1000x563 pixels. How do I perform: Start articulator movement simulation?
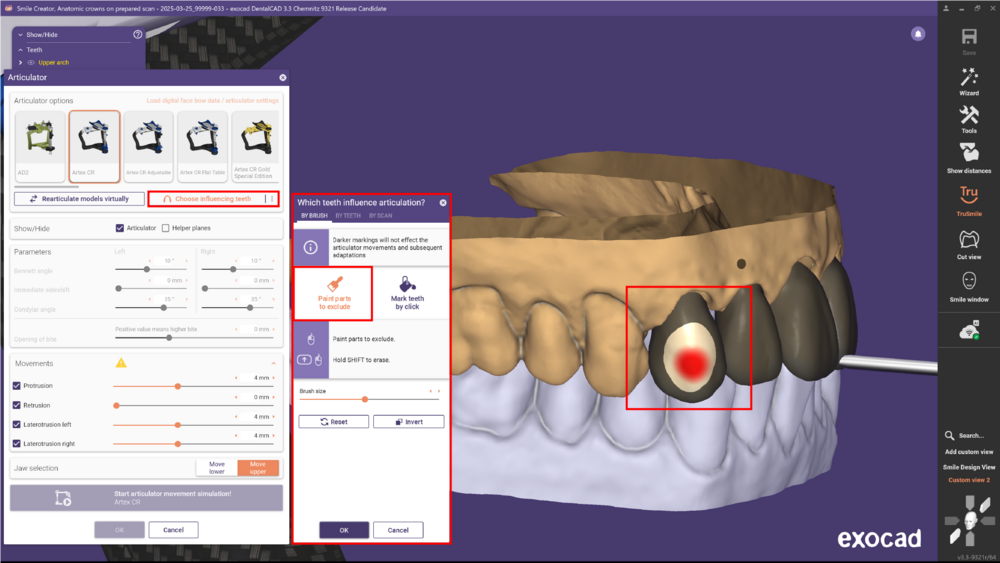[x=146, y=498]
